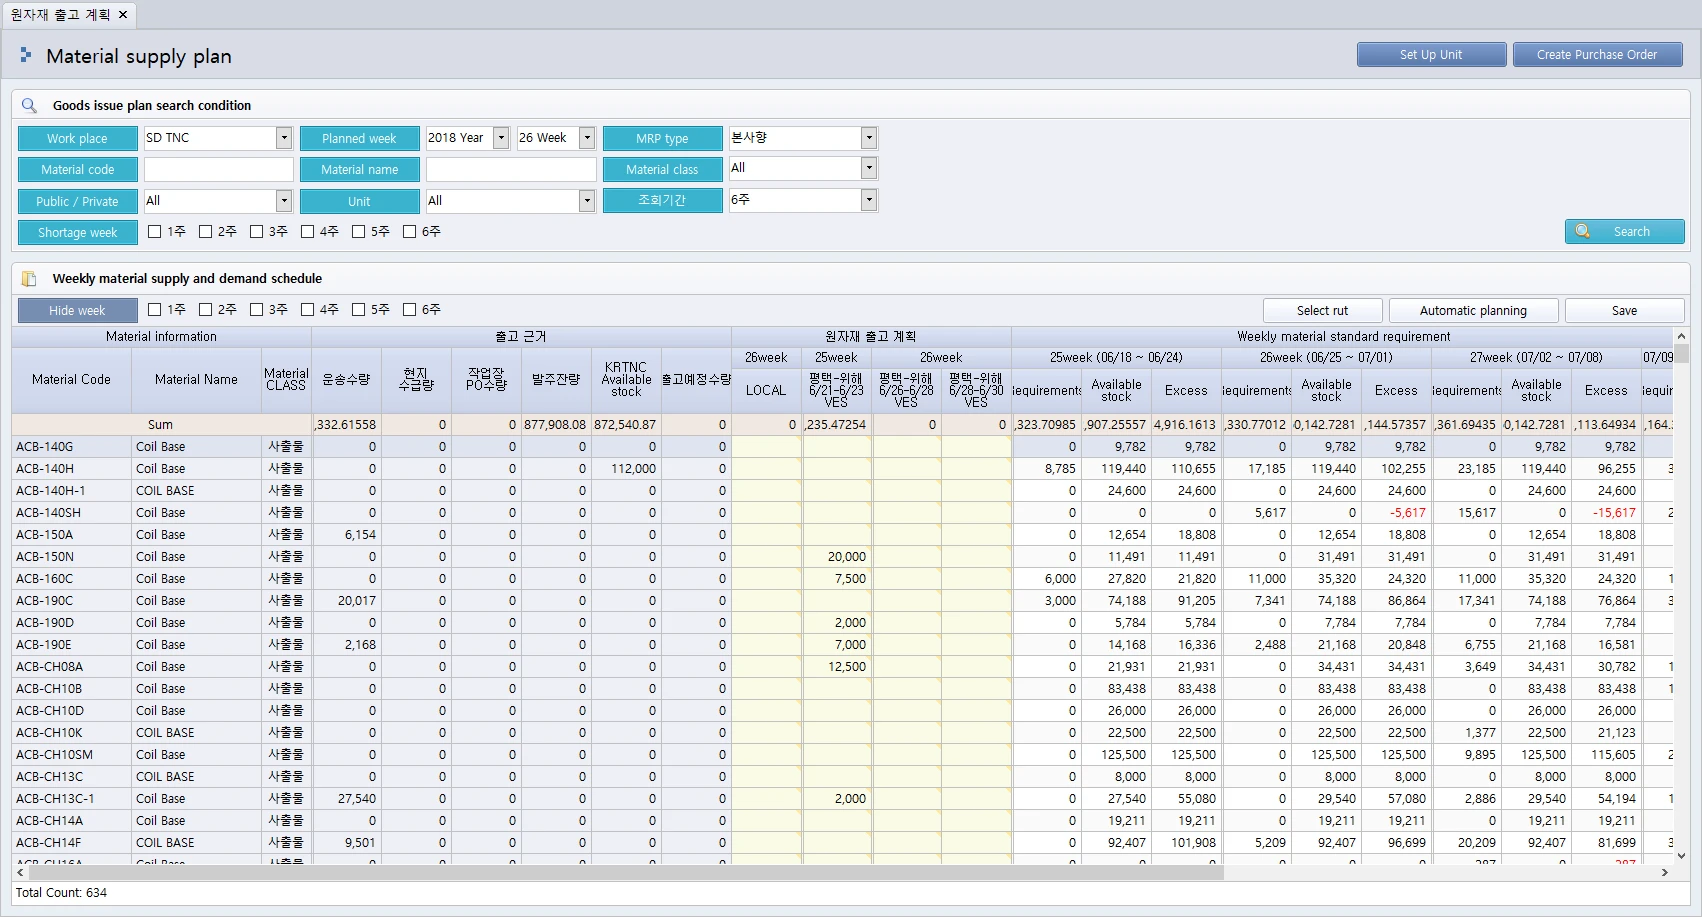Viewport: 1702px width, 917px height.
Task: Focus the Material code input field
Action: pyautogui.click(x=219, y=170)
